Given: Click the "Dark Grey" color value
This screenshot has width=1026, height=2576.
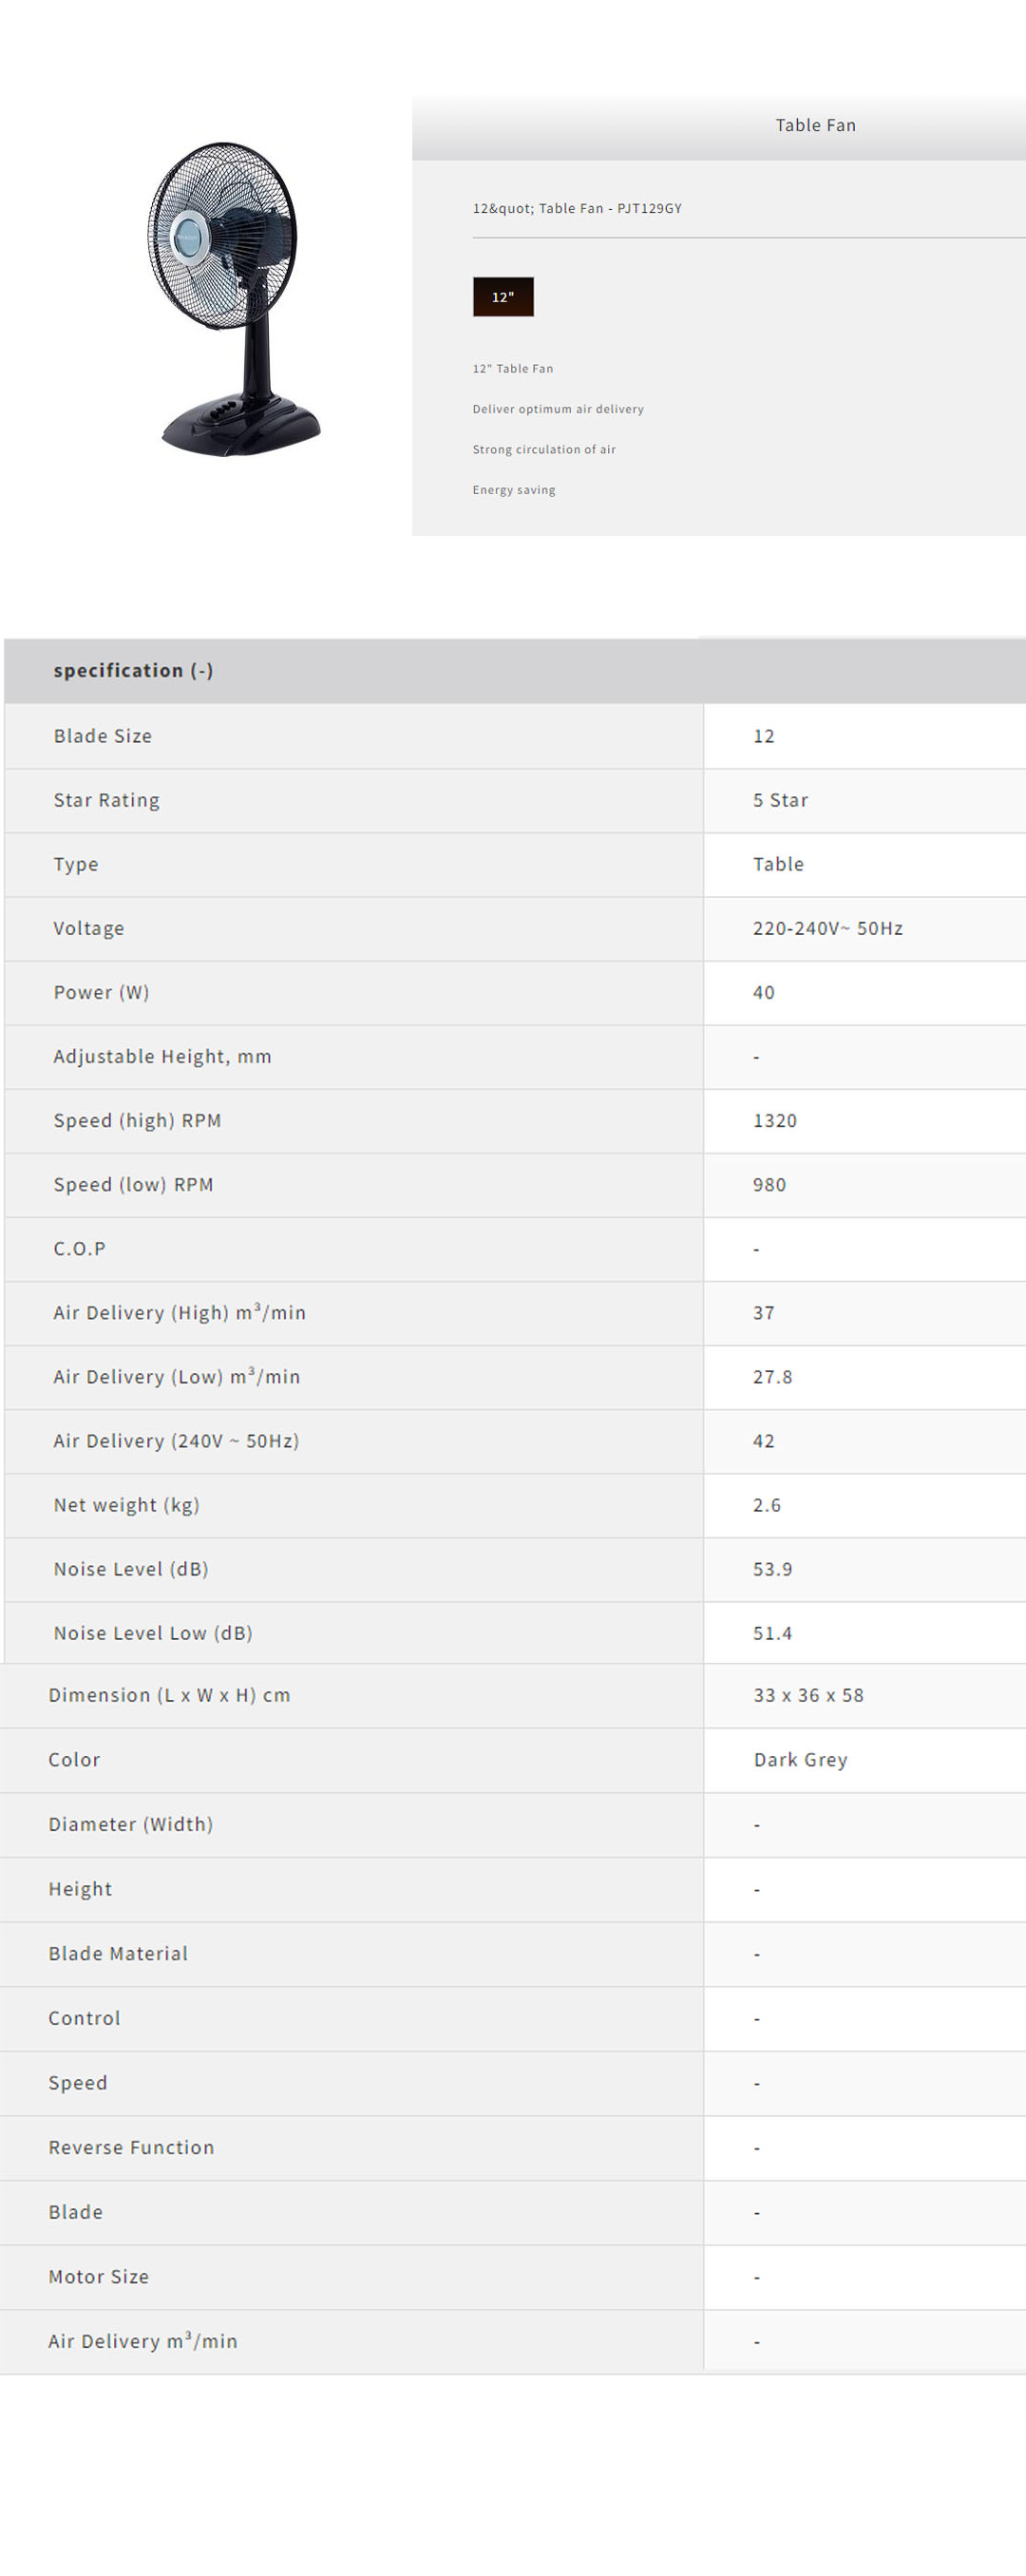Looking at the screenshot, I should tap(800, 1759).
